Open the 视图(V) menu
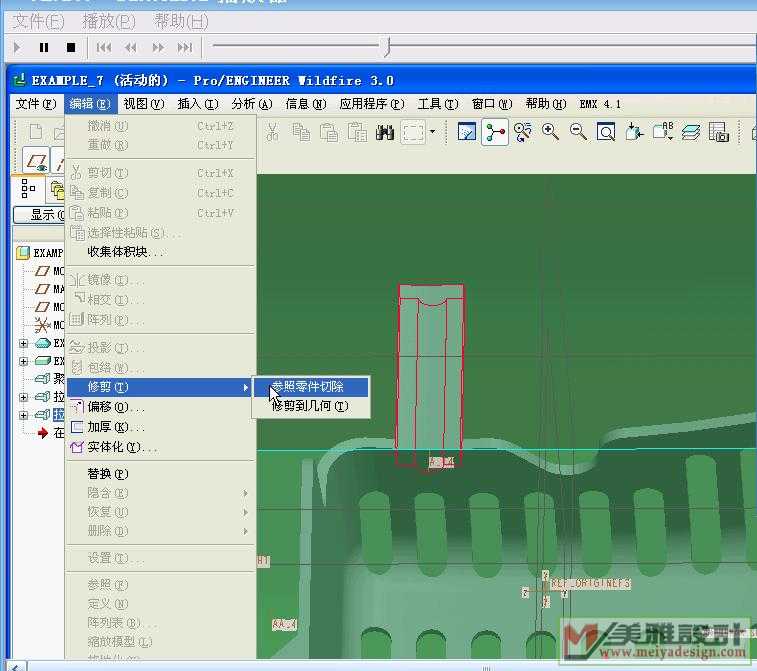 point(144,104)
